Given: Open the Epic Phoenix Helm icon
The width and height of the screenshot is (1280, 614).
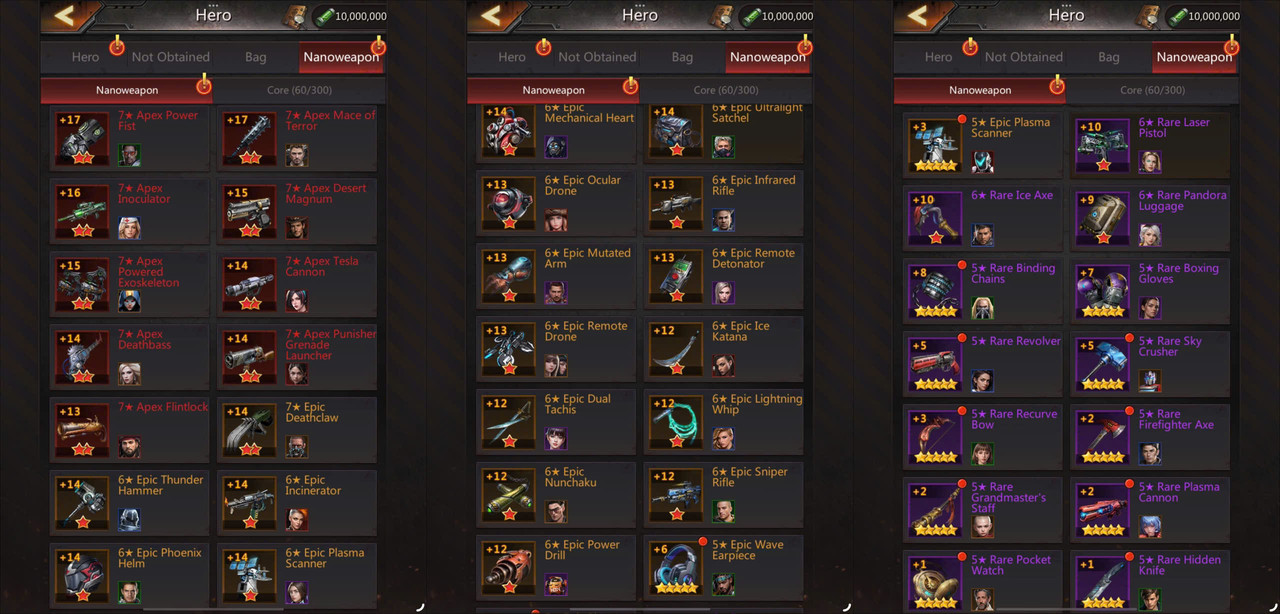Looking at the screenshot, I should [x=82, y=576].
